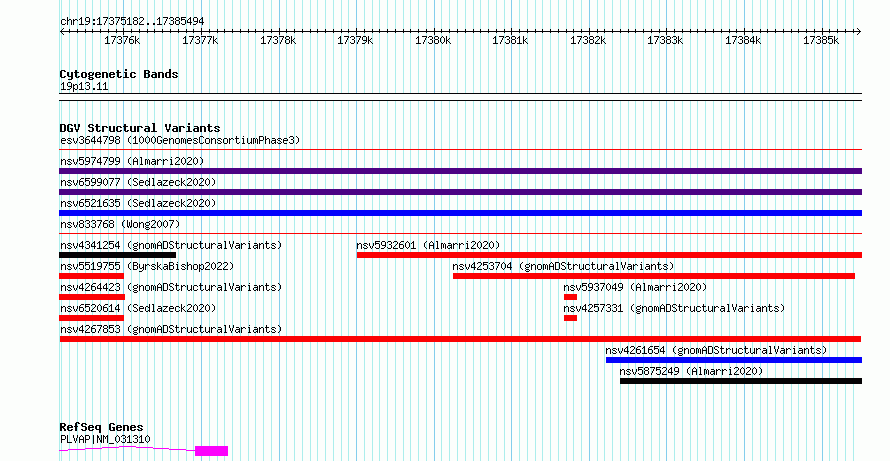The image size is (890, 461).
Task: Select the small red nsv5937049 bar
Action: tap(570, 297)
